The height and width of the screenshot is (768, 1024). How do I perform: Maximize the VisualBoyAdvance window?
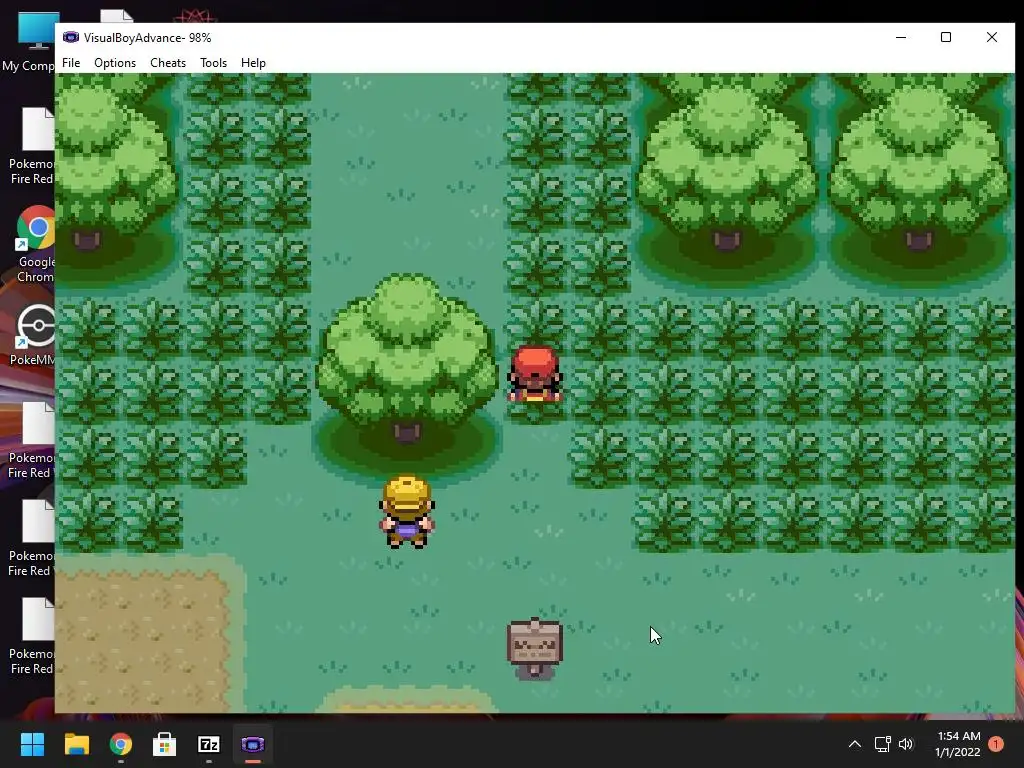click(946, 37)
